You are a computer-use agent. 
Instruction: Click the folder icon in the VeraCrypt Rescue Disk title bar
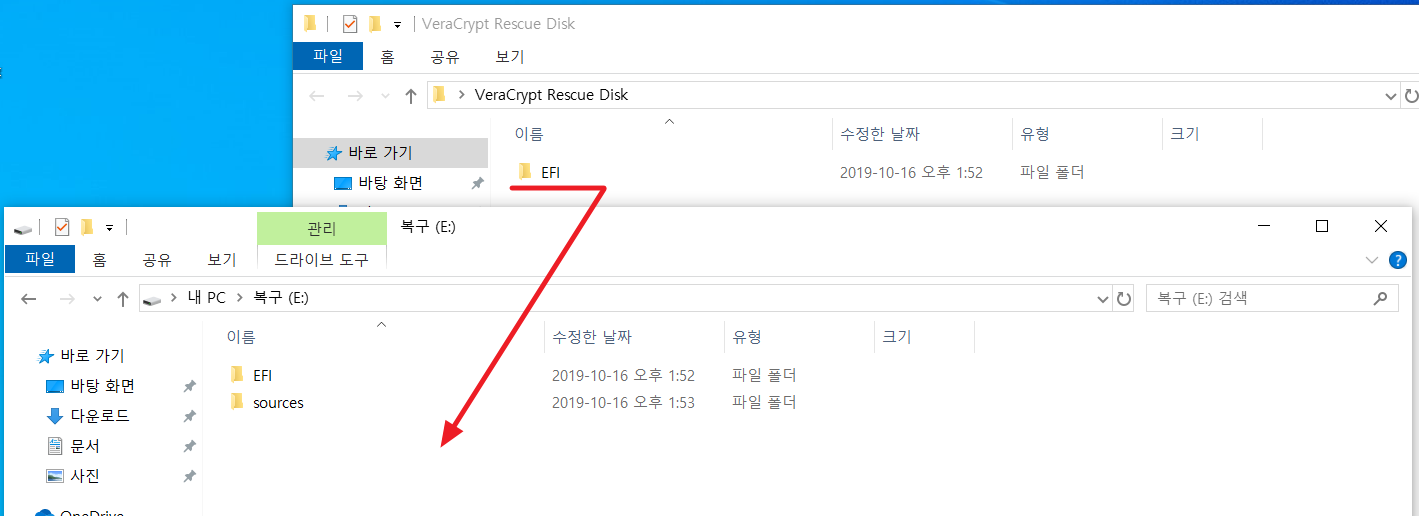[x=310, y=23]
